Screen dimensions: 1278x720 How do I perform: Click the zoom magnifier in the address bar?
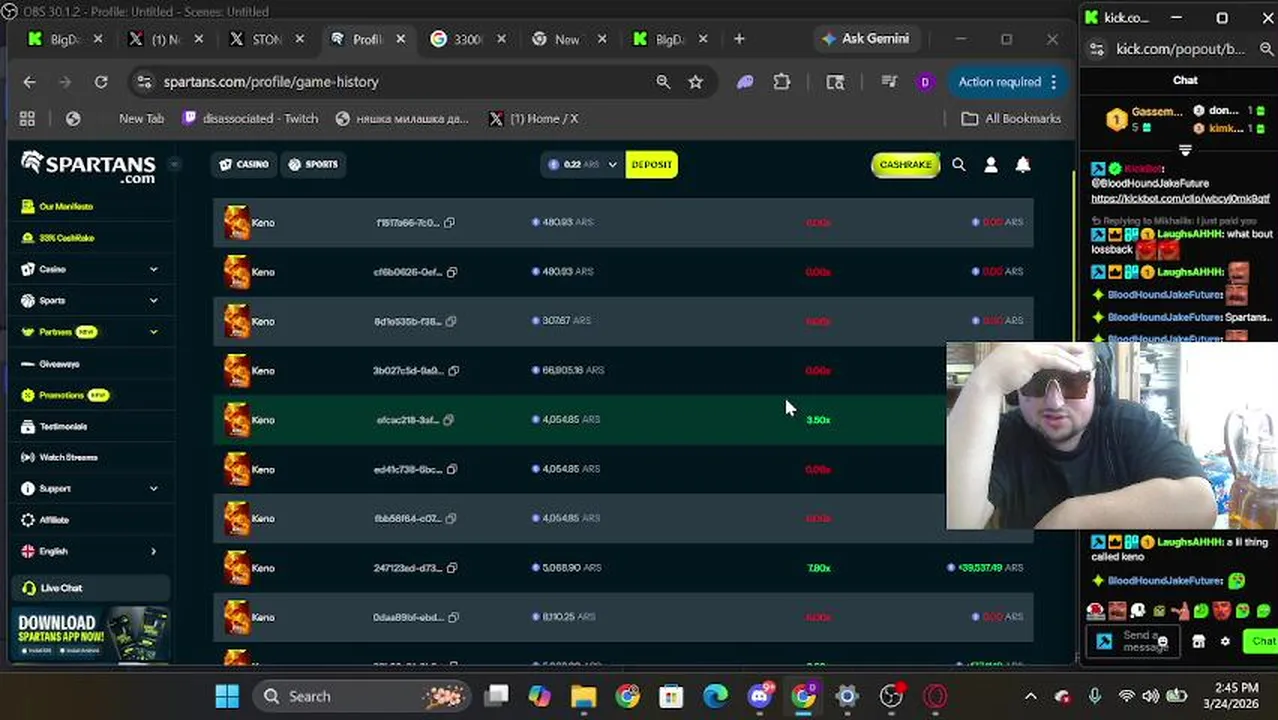pyautogui.click(x=663, y=82)
